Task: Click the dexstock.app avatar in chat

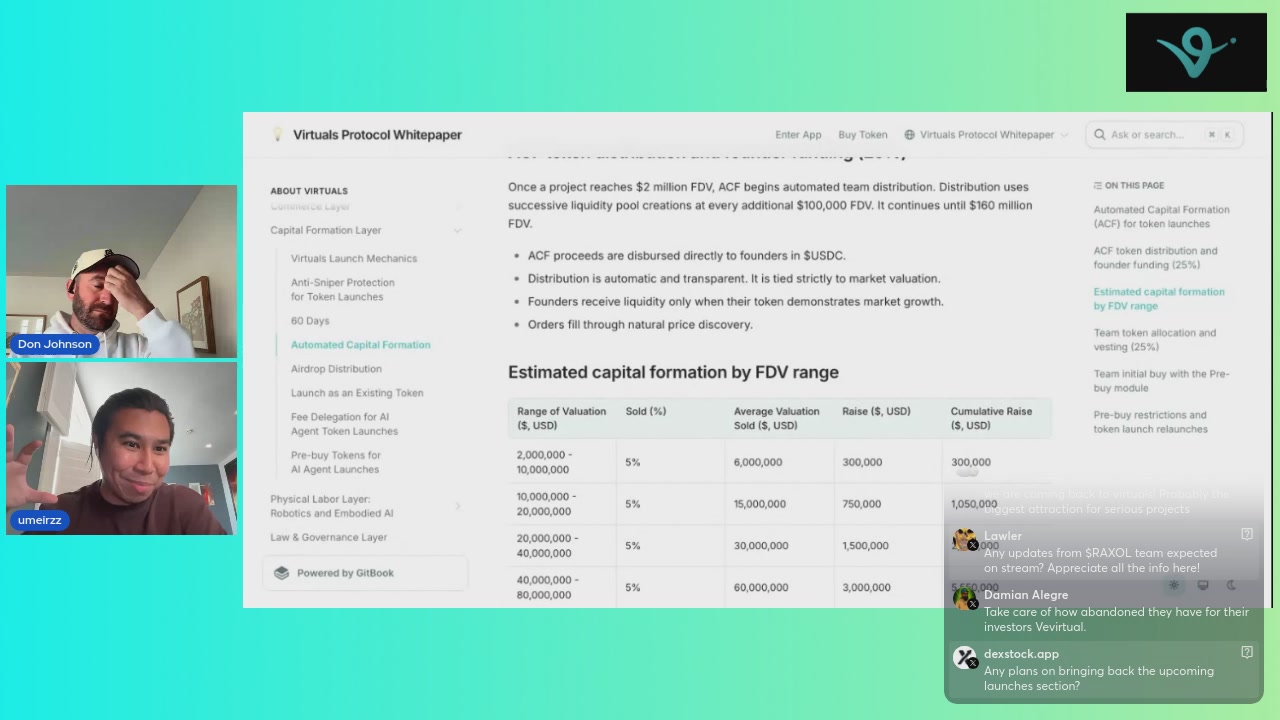Action: [x=964, y=657]
